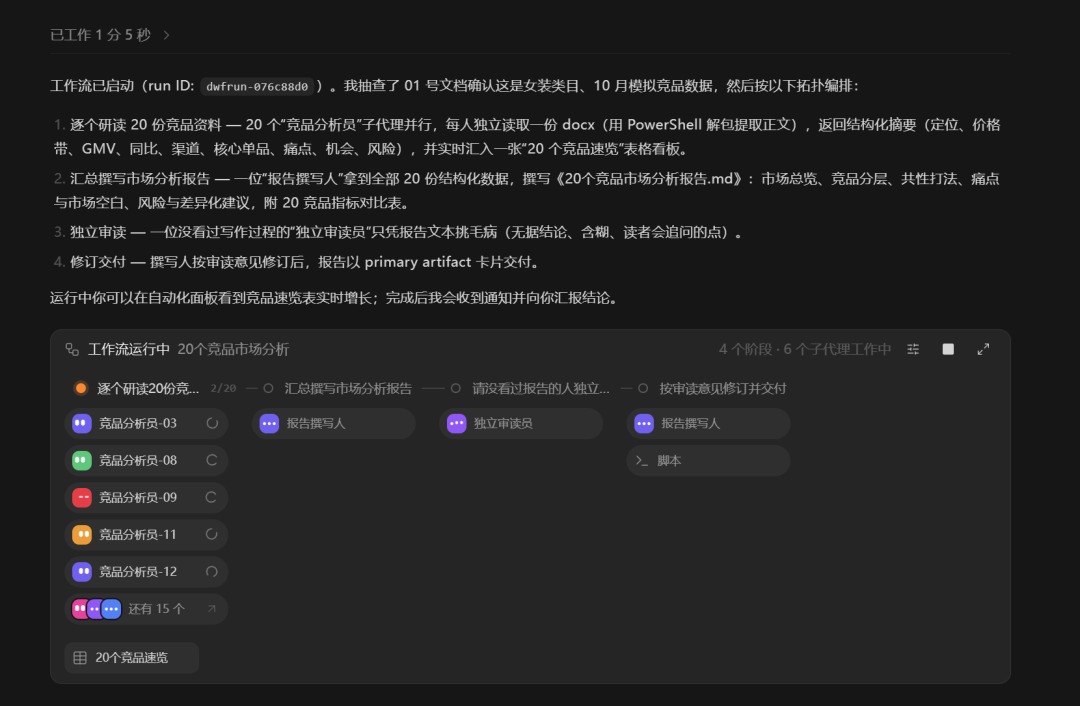Click the loading spinner on 竞品分析员-11

coord(211,534)
